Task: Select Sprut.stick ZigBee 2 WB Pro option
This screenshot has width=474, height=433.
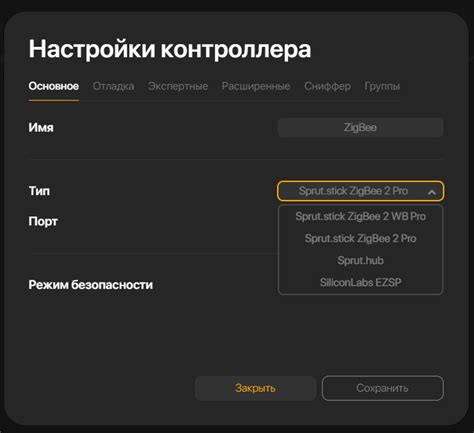Action: [360, 216]
